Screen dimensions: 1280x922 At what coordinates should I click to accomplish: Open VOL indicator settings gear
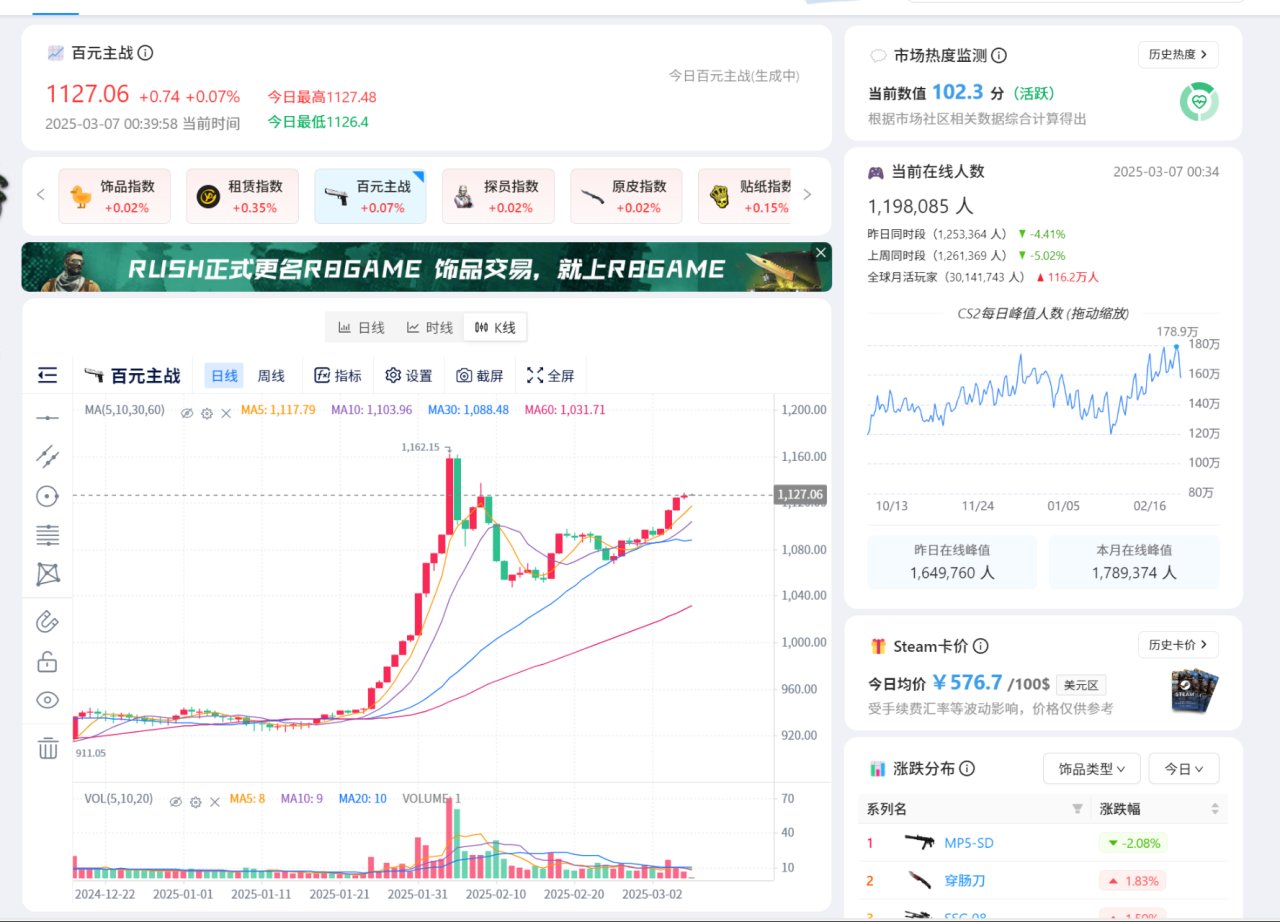coord(196,802)
